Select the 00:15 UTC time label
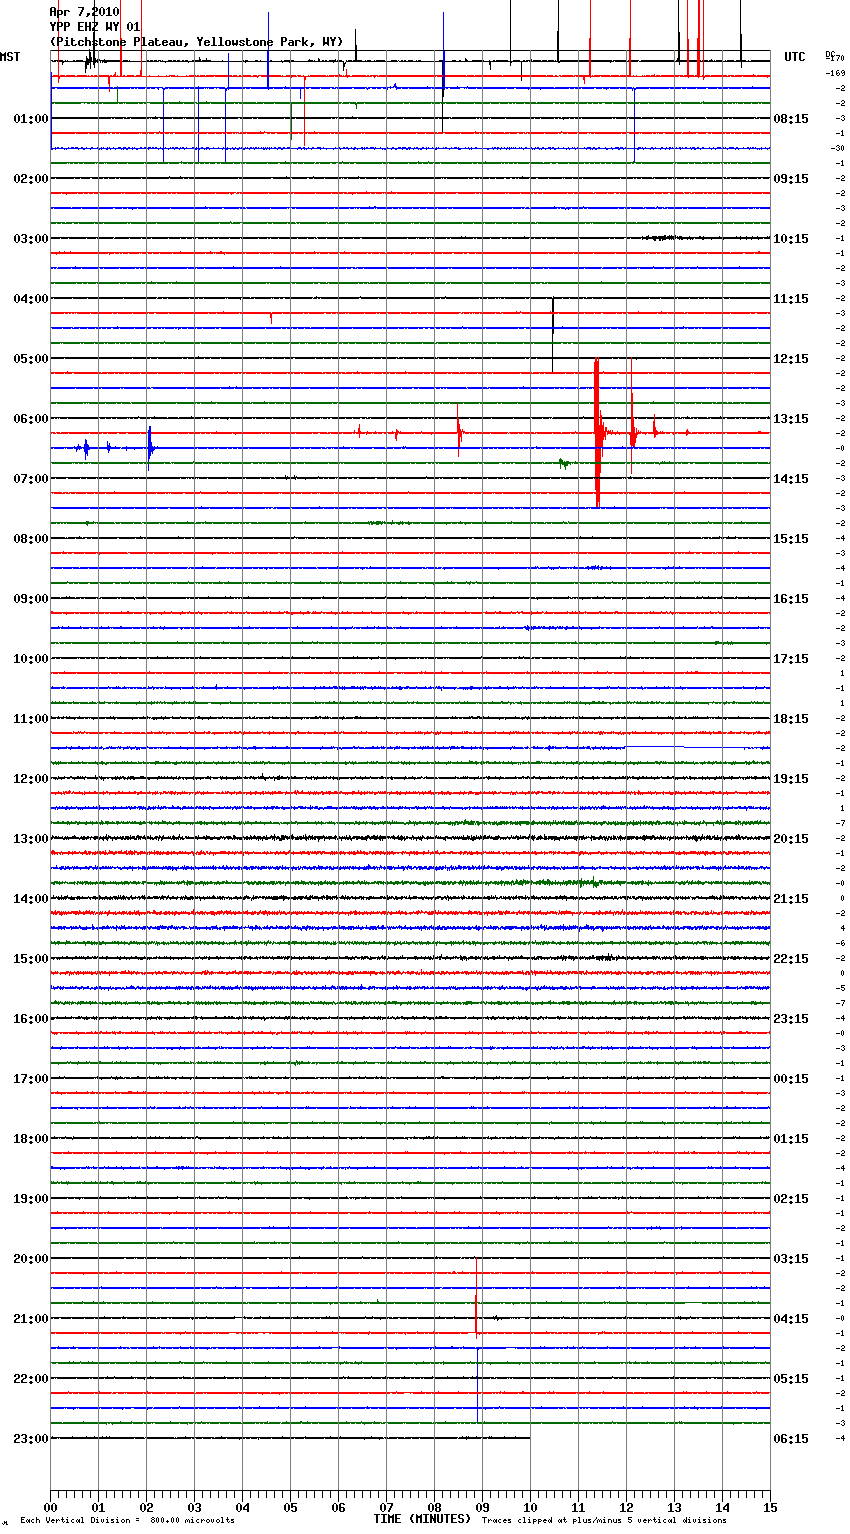 tap(791, 1079)
